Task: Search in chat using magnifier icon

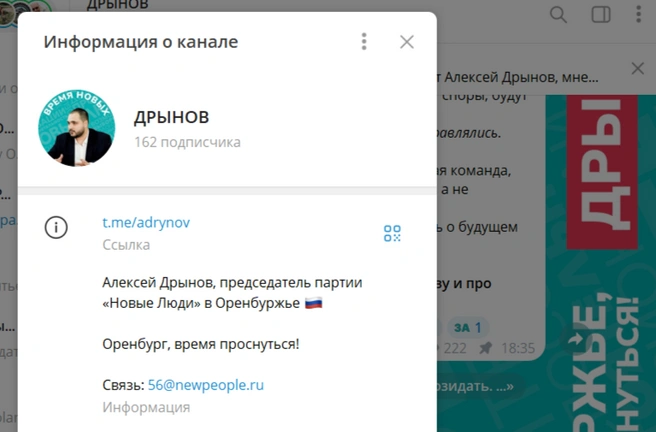Action: pyautogui.click(x=558, y=15)
